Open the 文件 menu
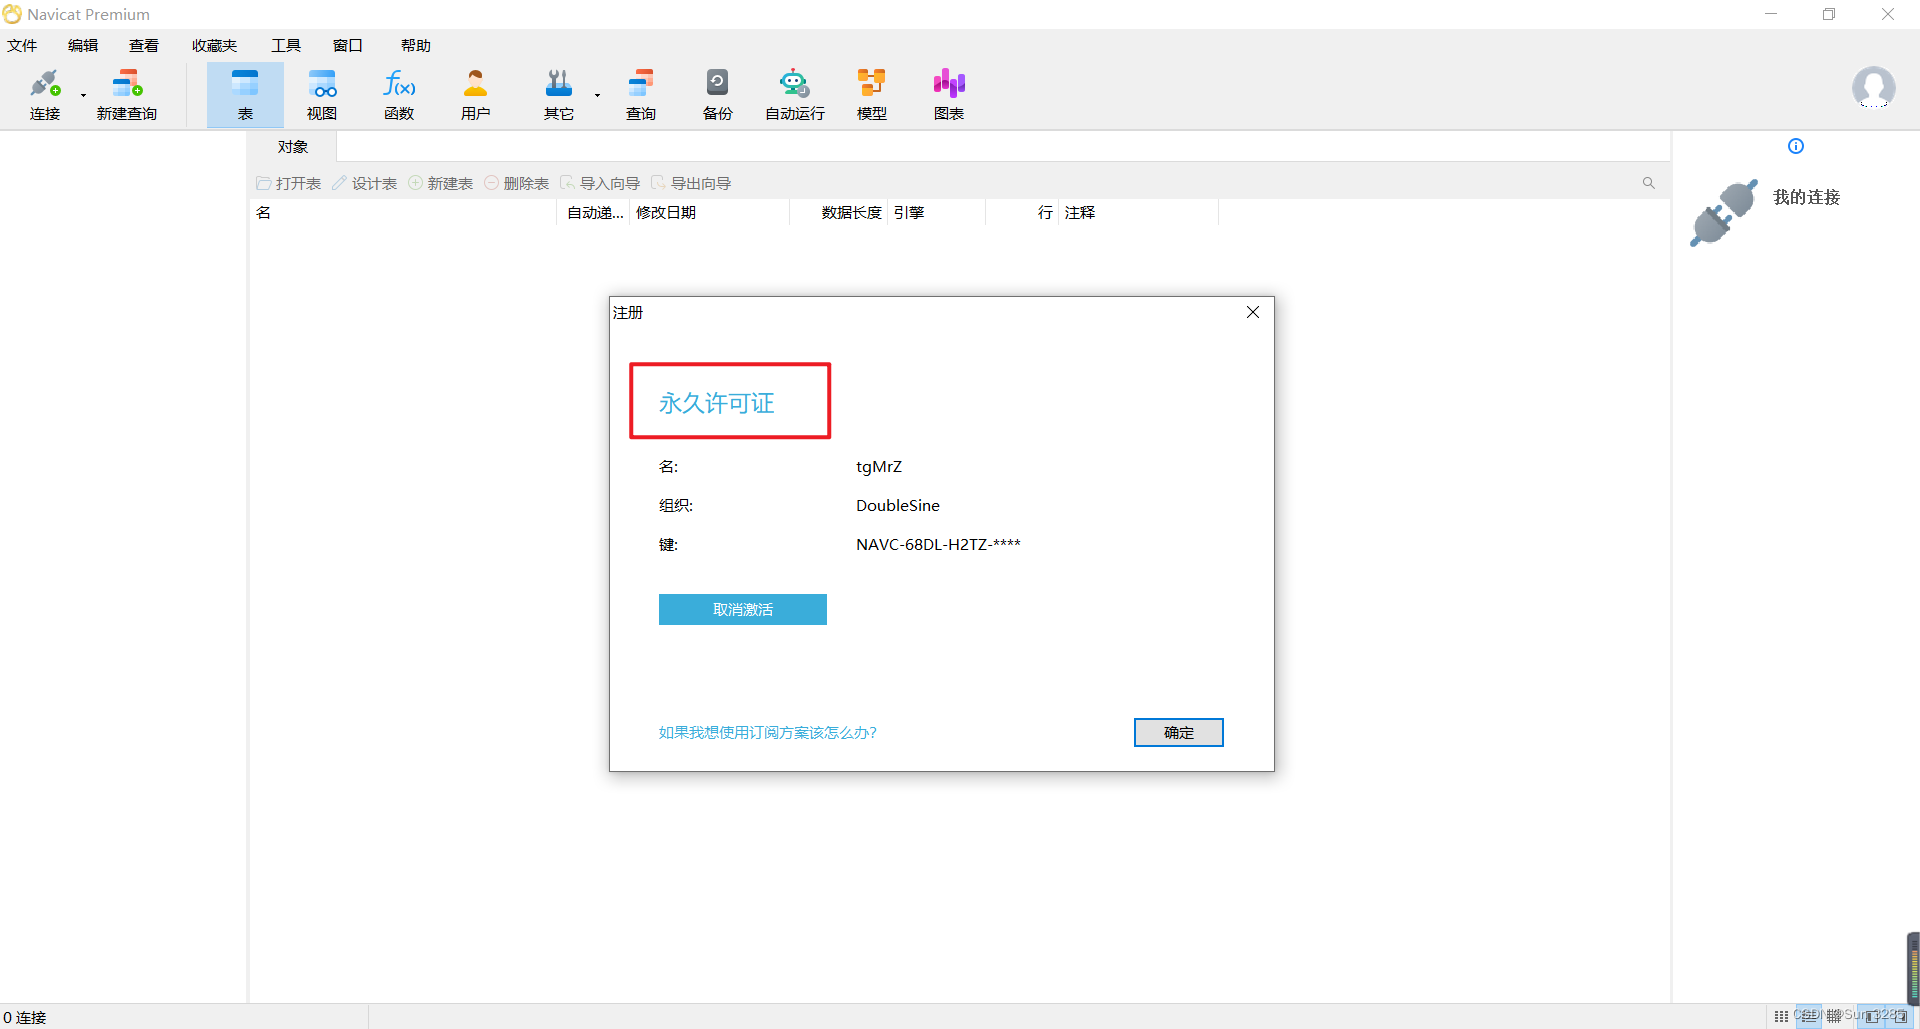 (22, 46)
